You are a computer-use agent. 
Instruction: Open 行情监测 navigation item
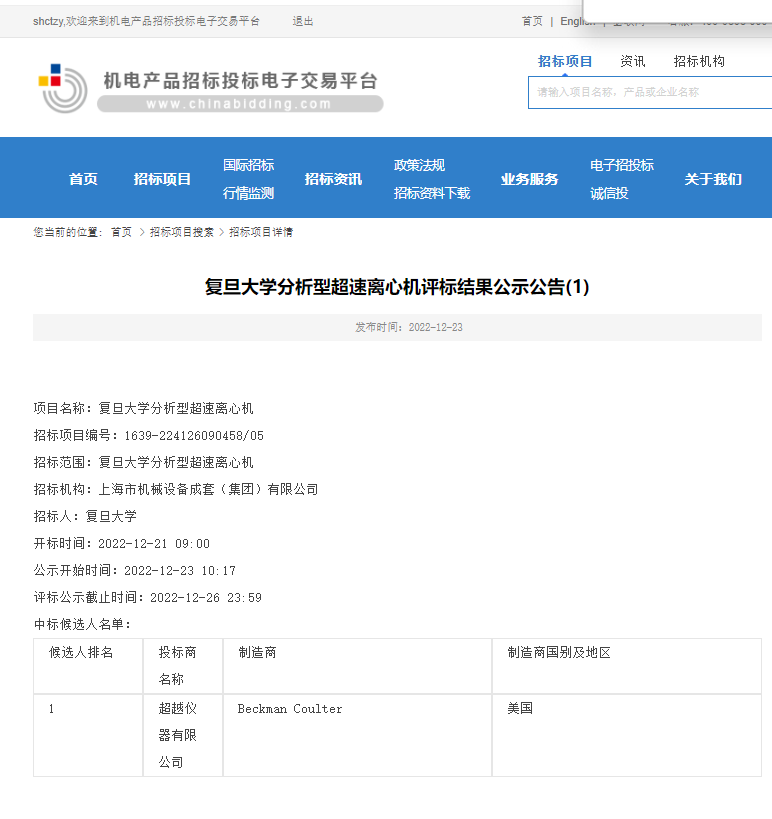point(248,193)
